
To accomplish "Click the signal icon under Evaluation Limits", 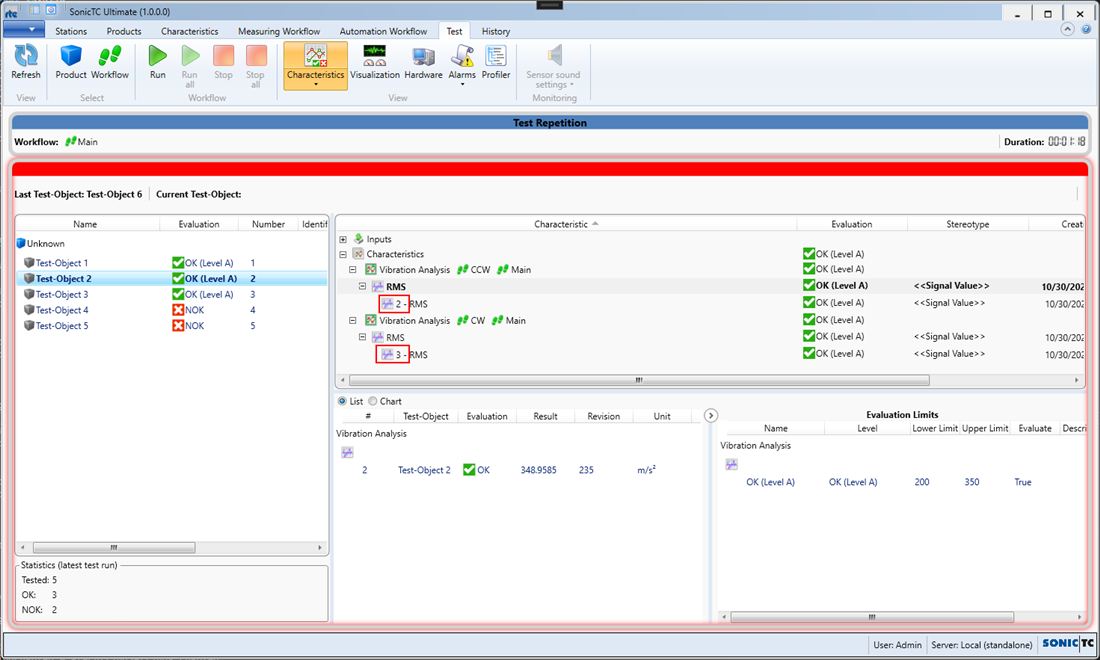I will [732, 464].
